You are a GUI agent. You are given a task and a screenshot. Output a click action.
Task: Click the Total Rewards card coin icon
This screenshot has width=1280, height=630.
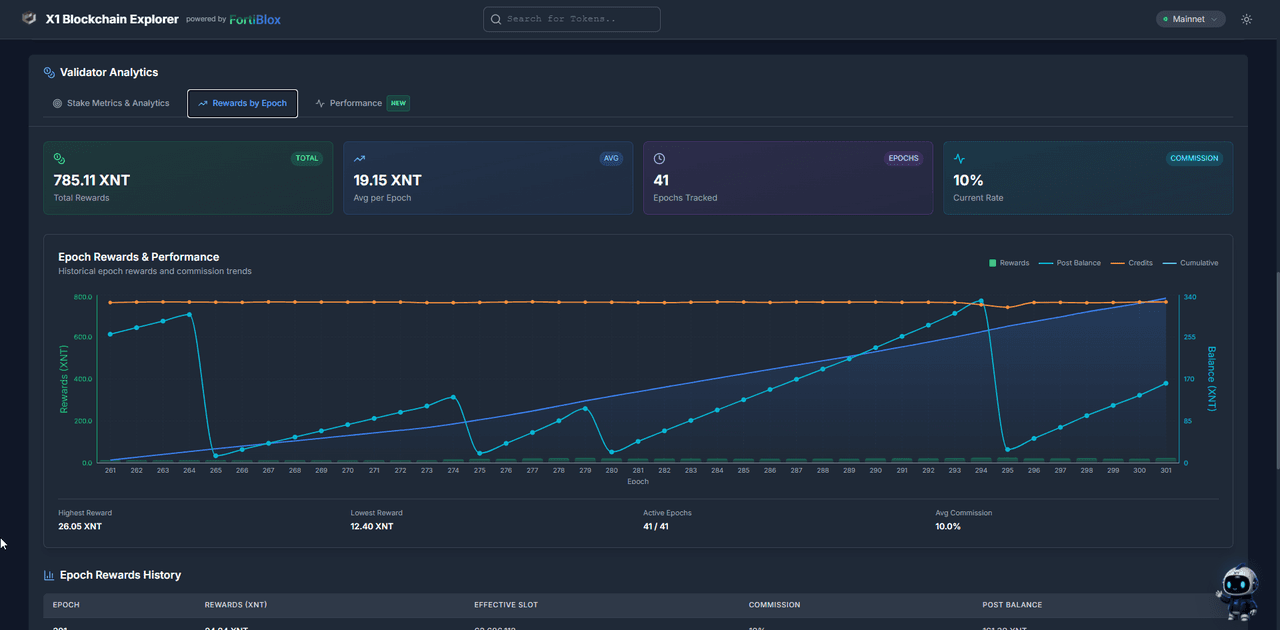(59, 158)
